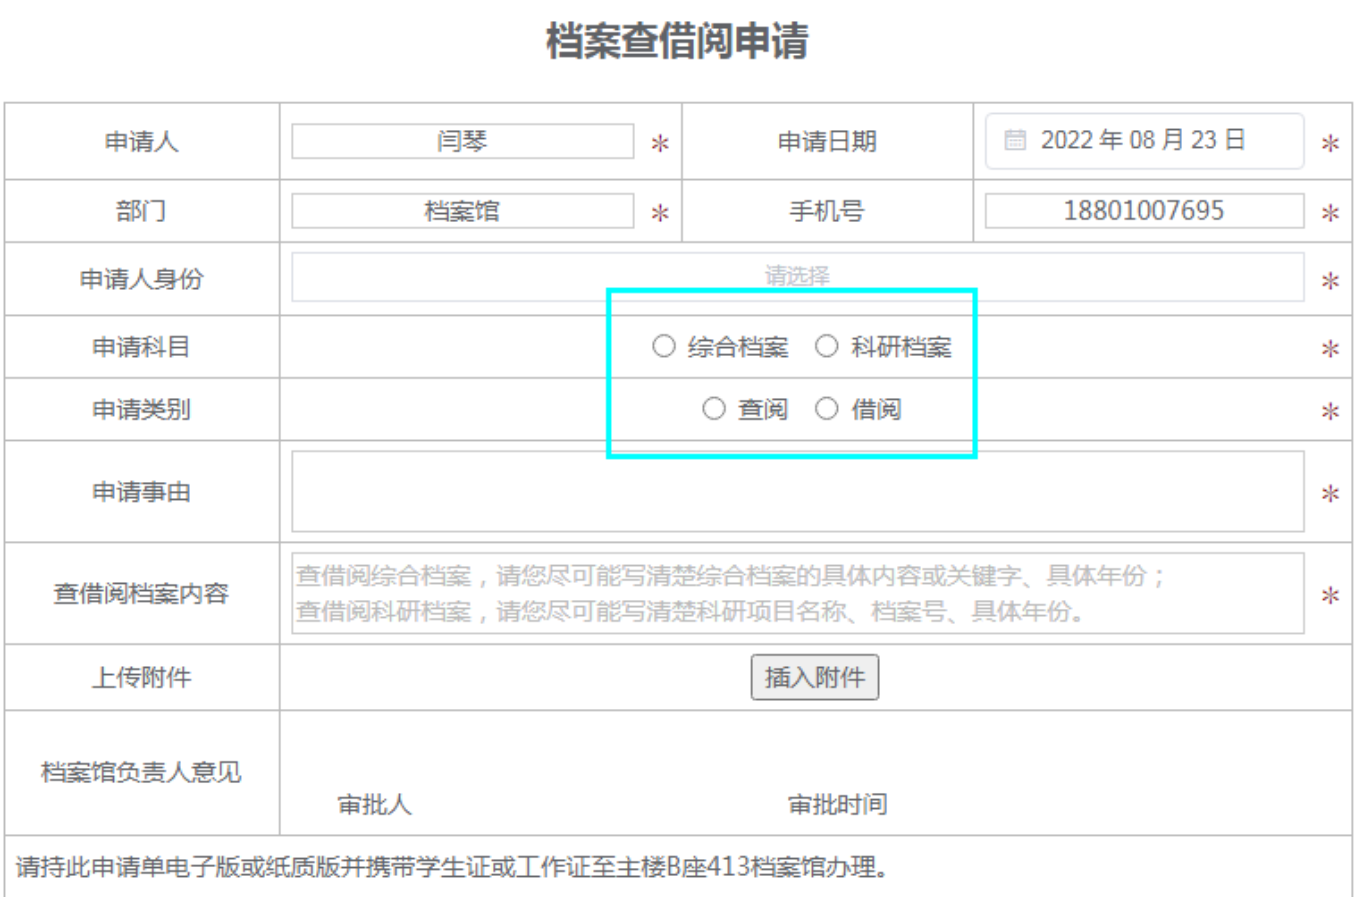Focus the 部门 field containing 档案馆
1356x898 pixels.
[462, 211]
